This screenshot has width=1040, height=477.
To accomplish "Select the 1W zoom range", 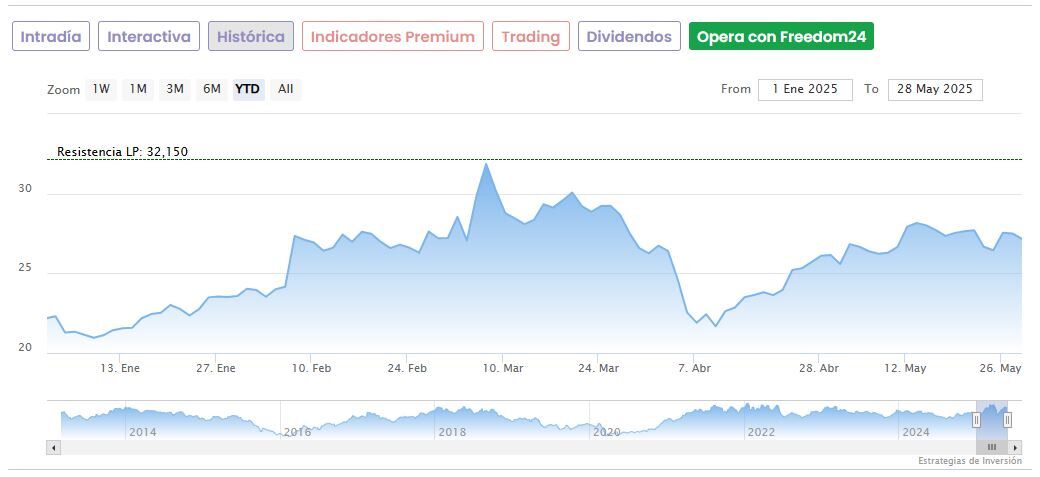I will [101, 89].
